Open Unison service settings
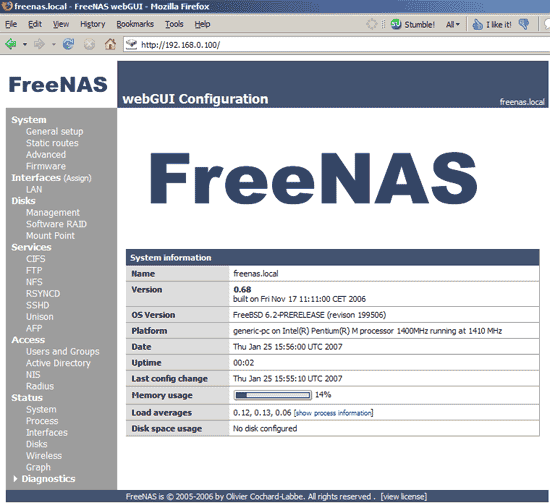Viewport: 550px width, 503px height. (x=40, y=317)
